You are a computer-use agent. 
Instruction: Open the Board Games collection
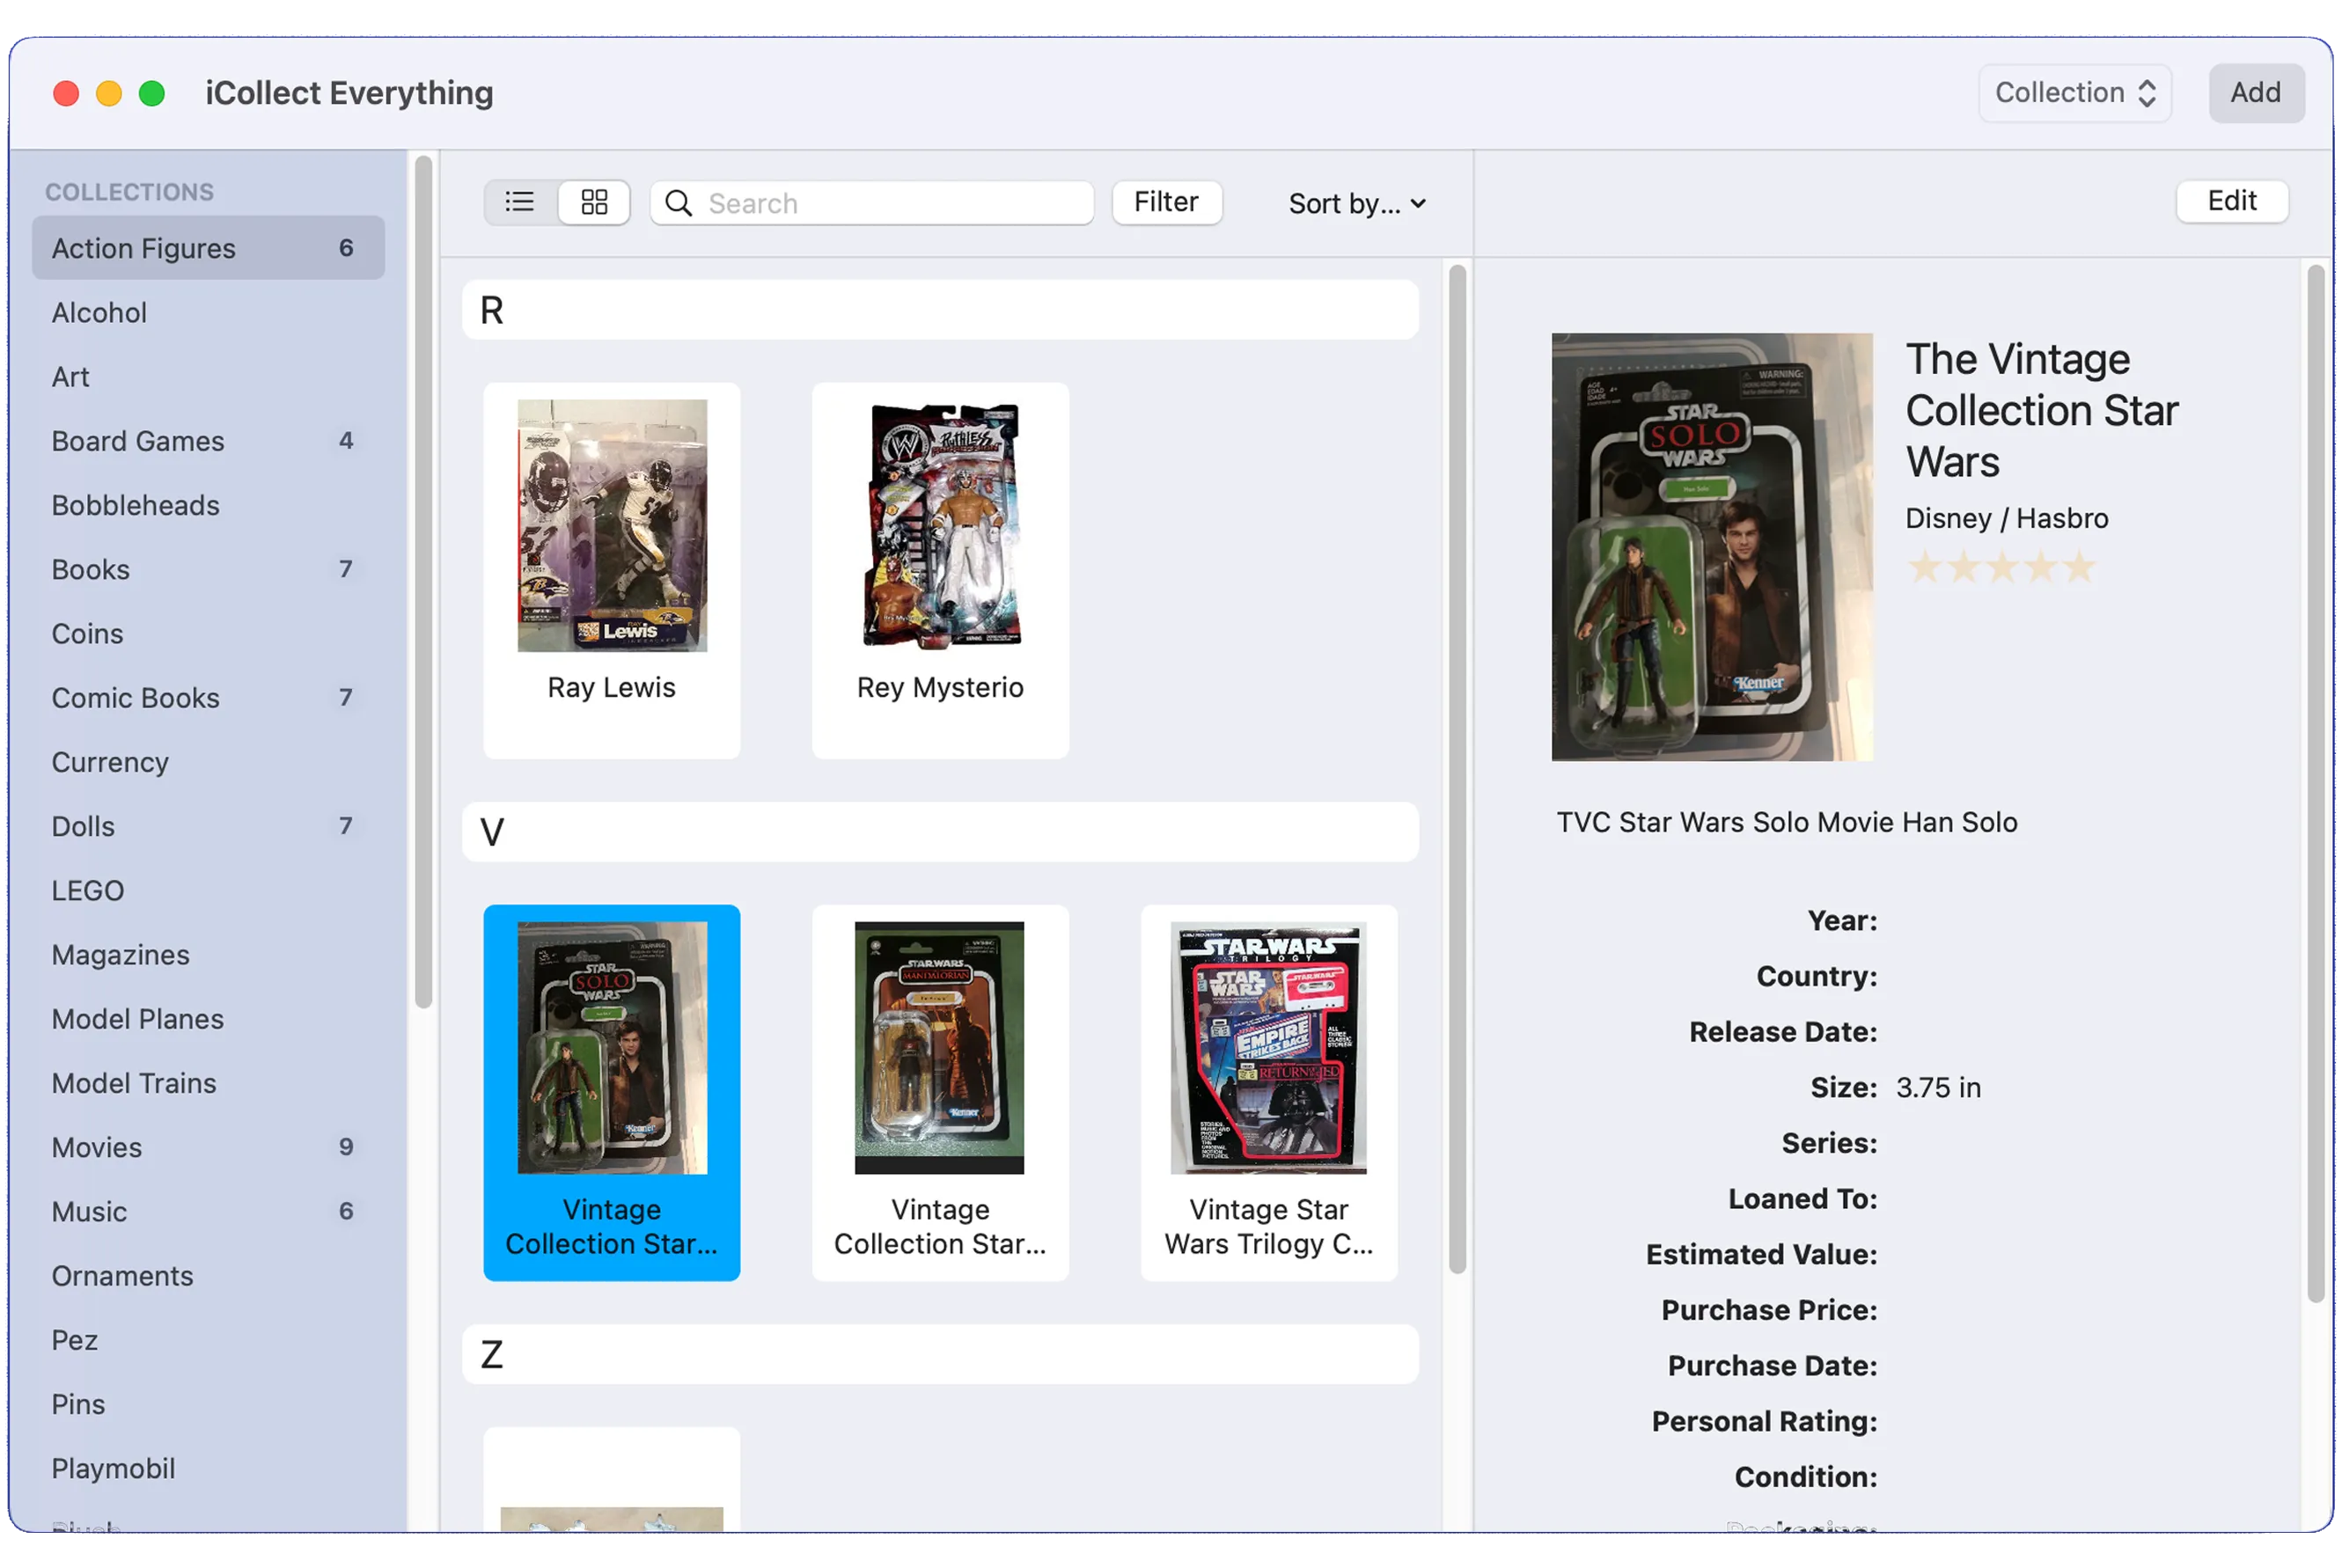point(138,441)
